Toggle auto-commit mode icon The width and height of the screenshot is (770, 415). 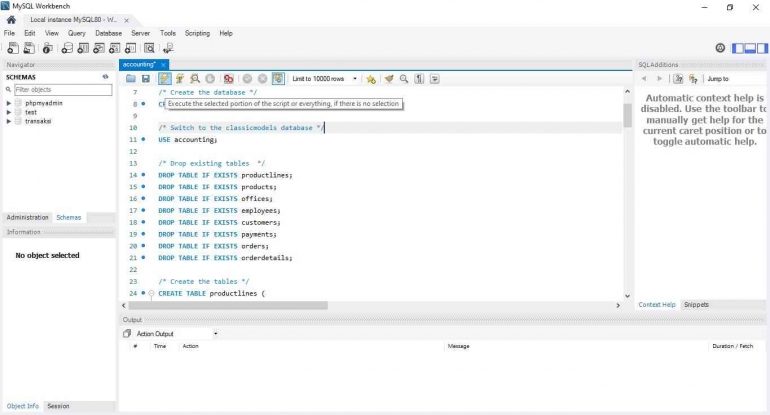click(x=278, y=79)
